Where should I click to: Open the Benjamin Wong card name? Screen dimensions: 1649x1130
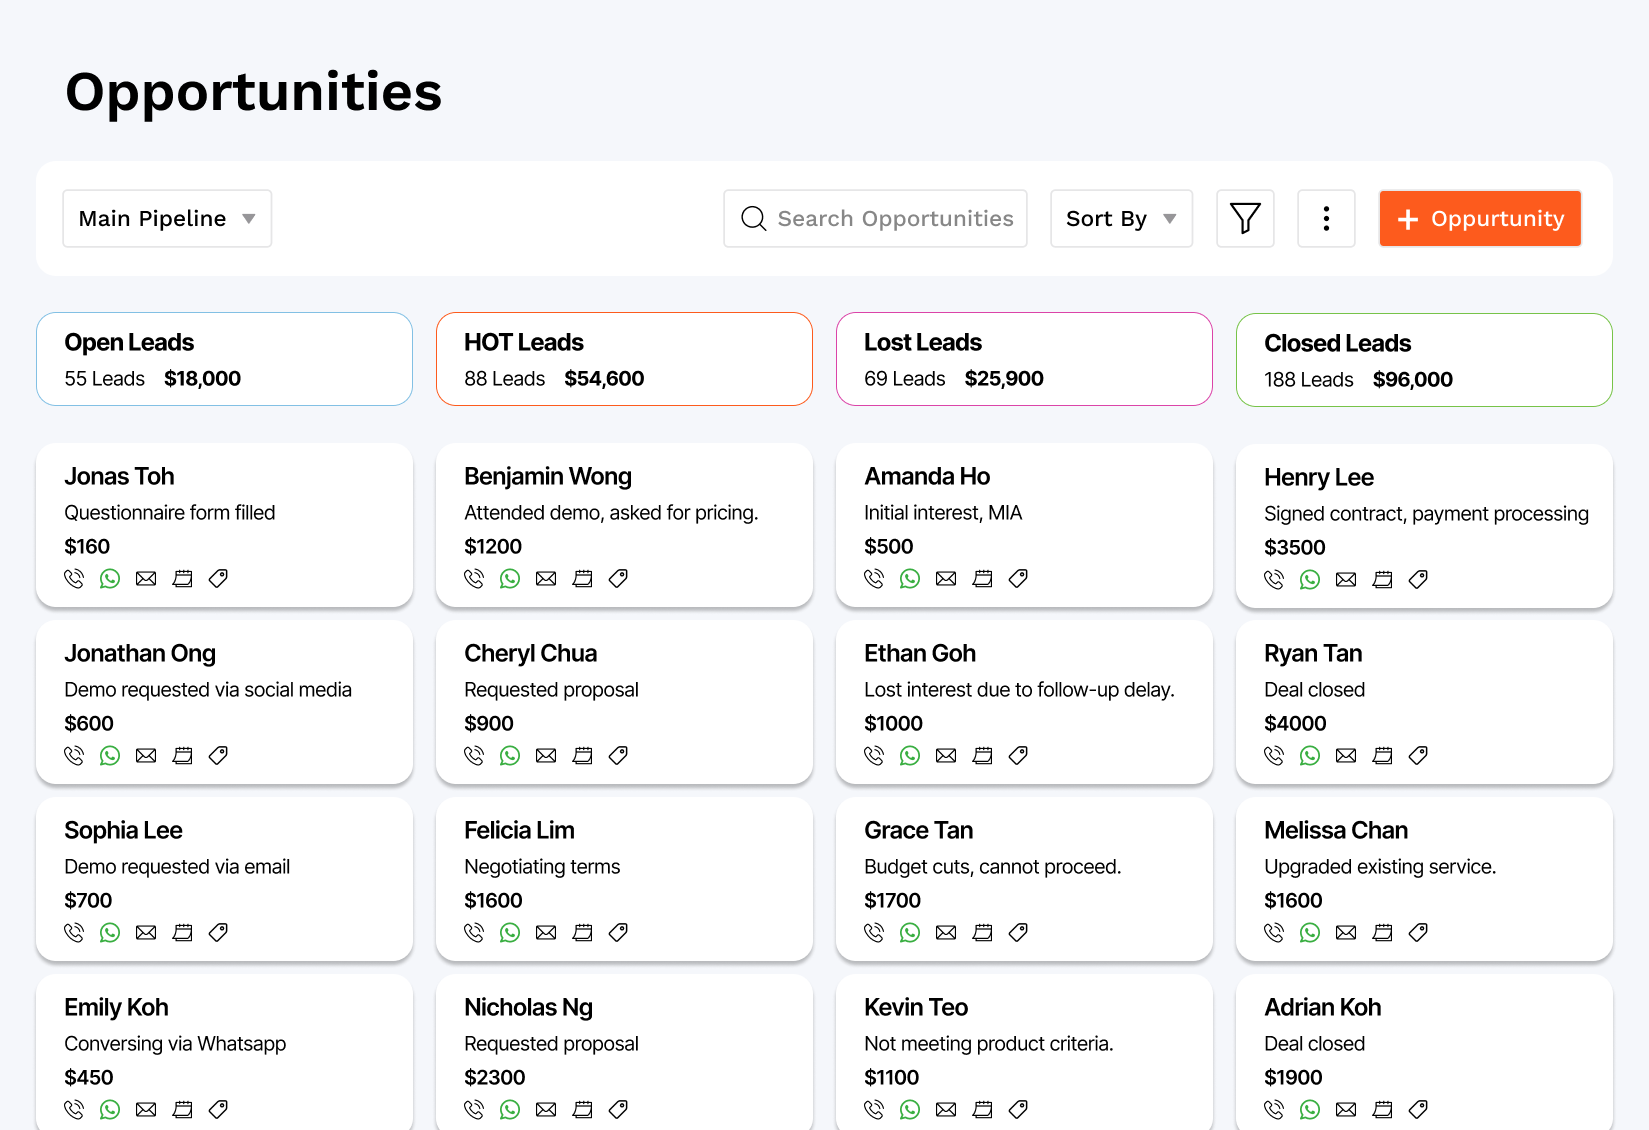[x=548, y=476]
